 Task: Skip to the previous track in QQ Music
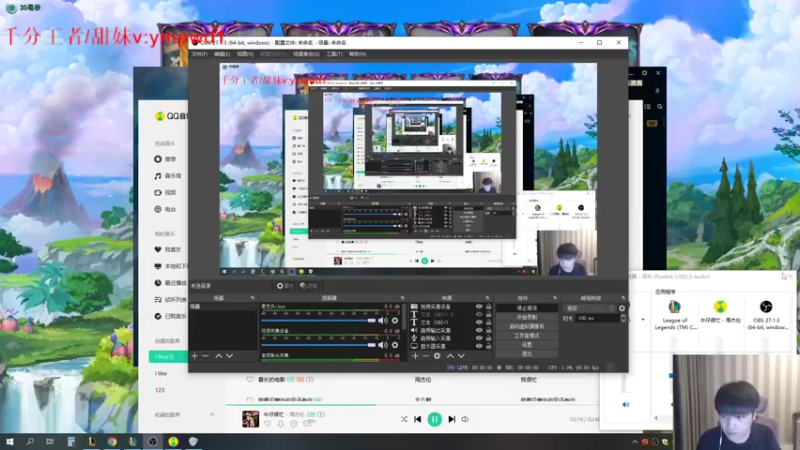coord(418,419)
